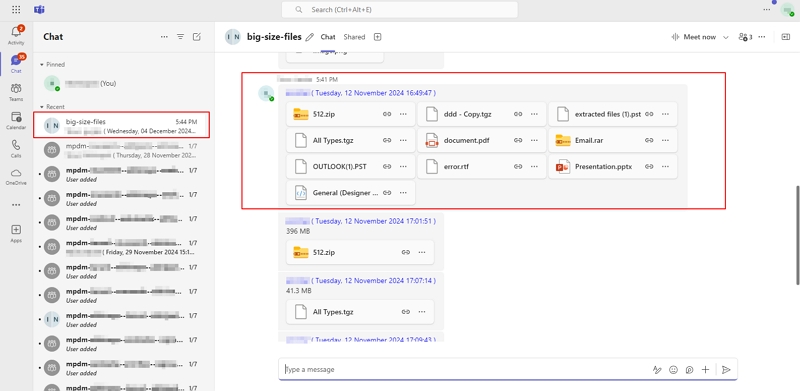Open Teams in the left rail
Viewport: 800px width, 391px height.
click(x=16, y=92)
